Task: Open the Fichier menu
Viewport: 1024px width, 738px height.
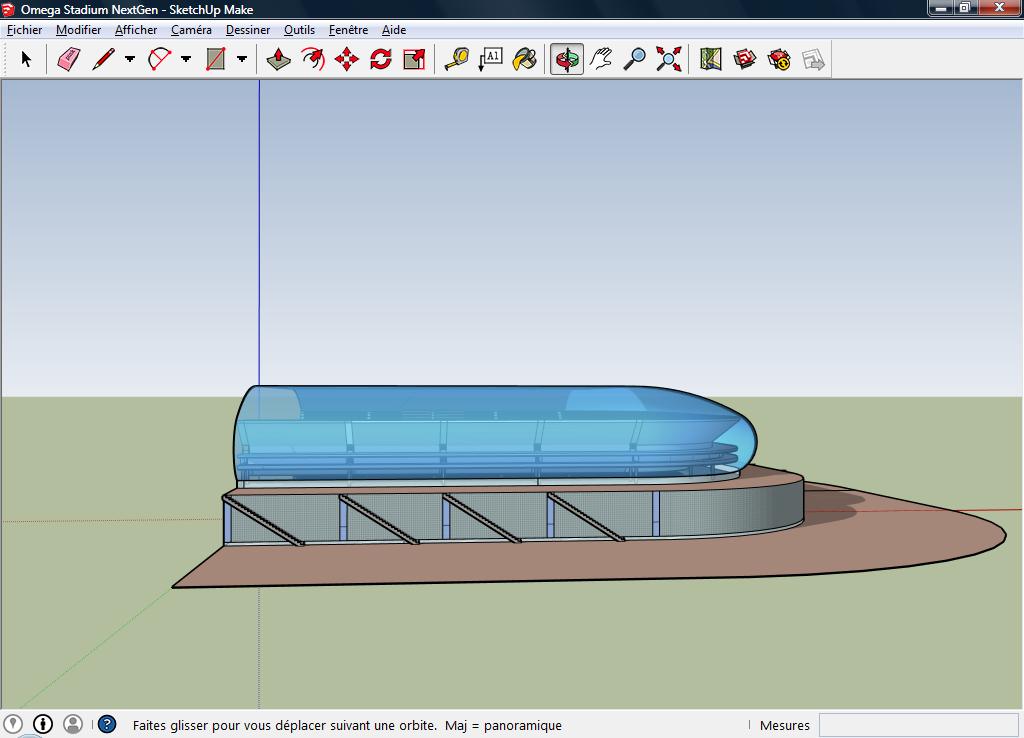Action: (x=25, y=30)
